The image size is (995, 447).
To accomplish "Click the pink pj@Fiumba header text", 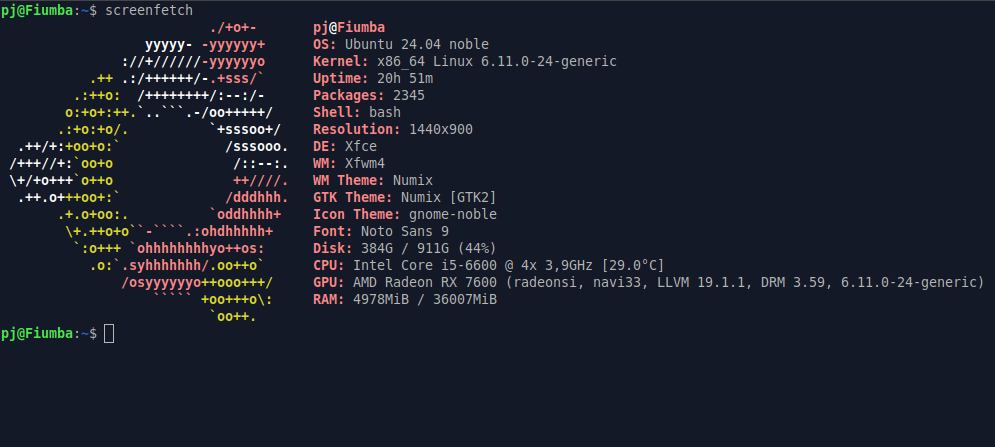I will tap(349, 28).
